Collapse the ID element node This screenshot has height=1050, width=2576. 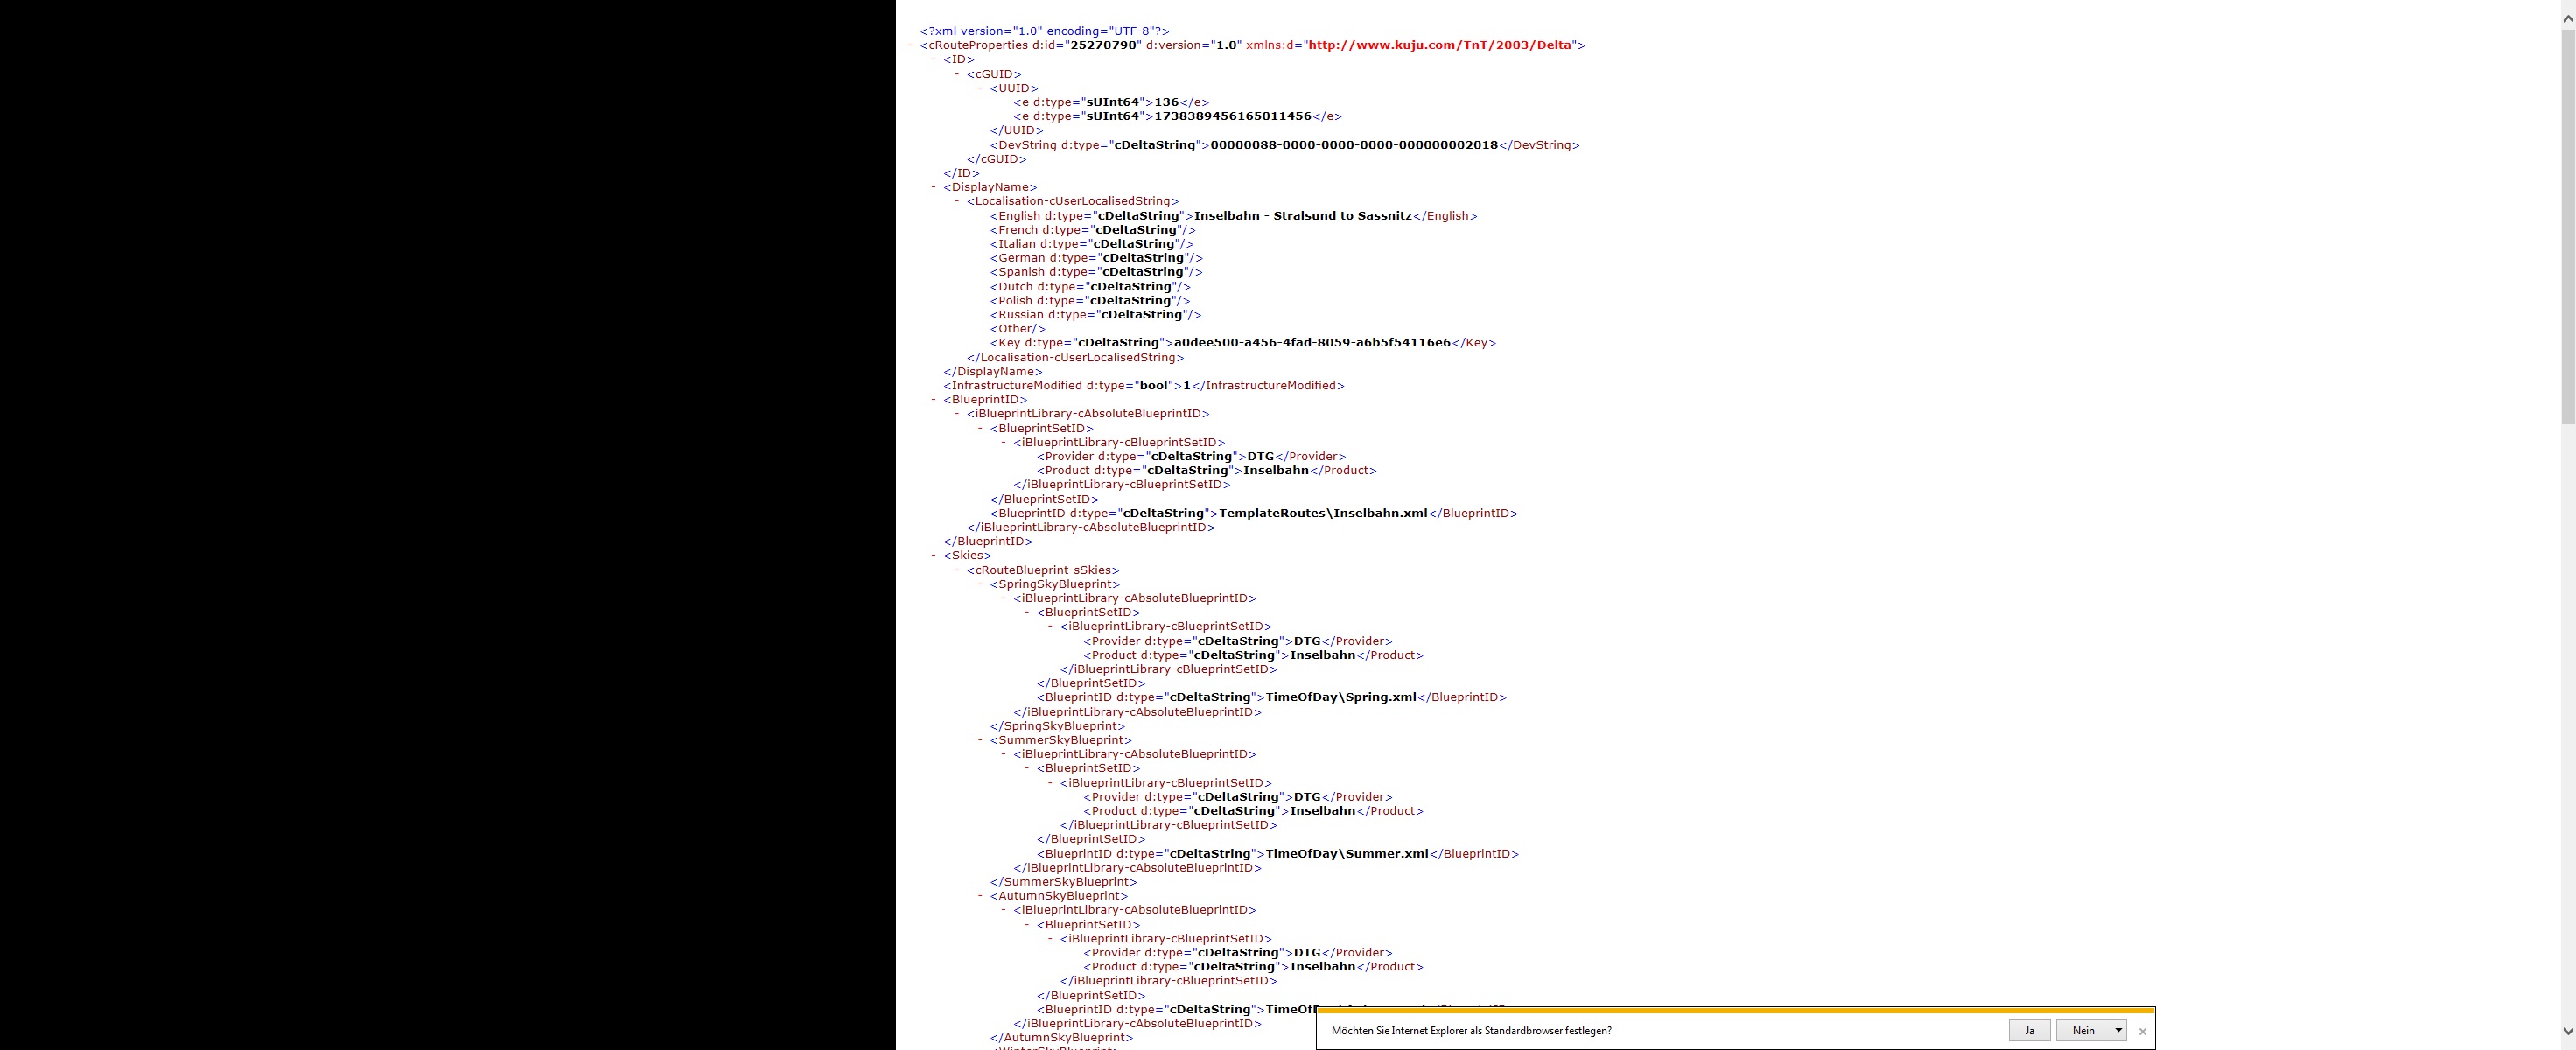click(933, 59)
